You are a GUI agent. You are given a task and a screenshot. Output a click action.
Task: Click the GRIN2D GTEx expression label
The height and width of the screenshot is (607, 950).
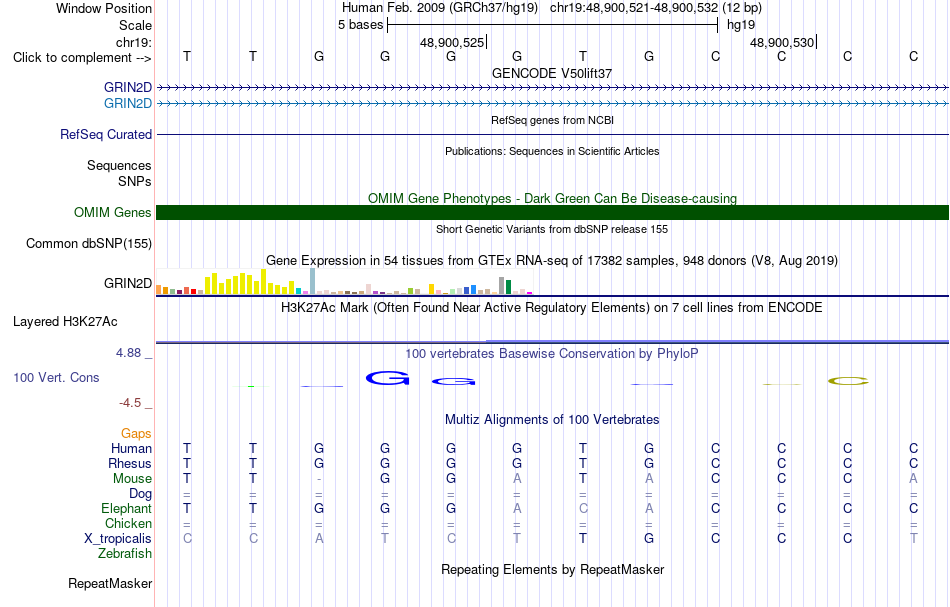pos(128,284)
